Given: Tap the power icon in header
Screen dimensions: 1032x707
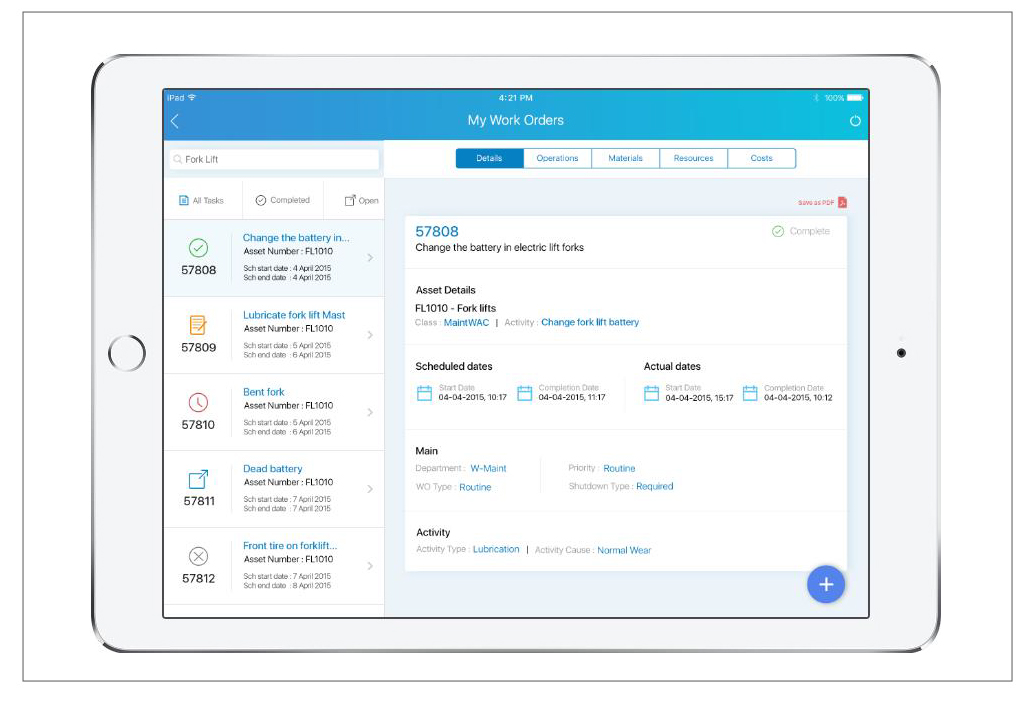Looking at the screenshot, I should (854, 121).
